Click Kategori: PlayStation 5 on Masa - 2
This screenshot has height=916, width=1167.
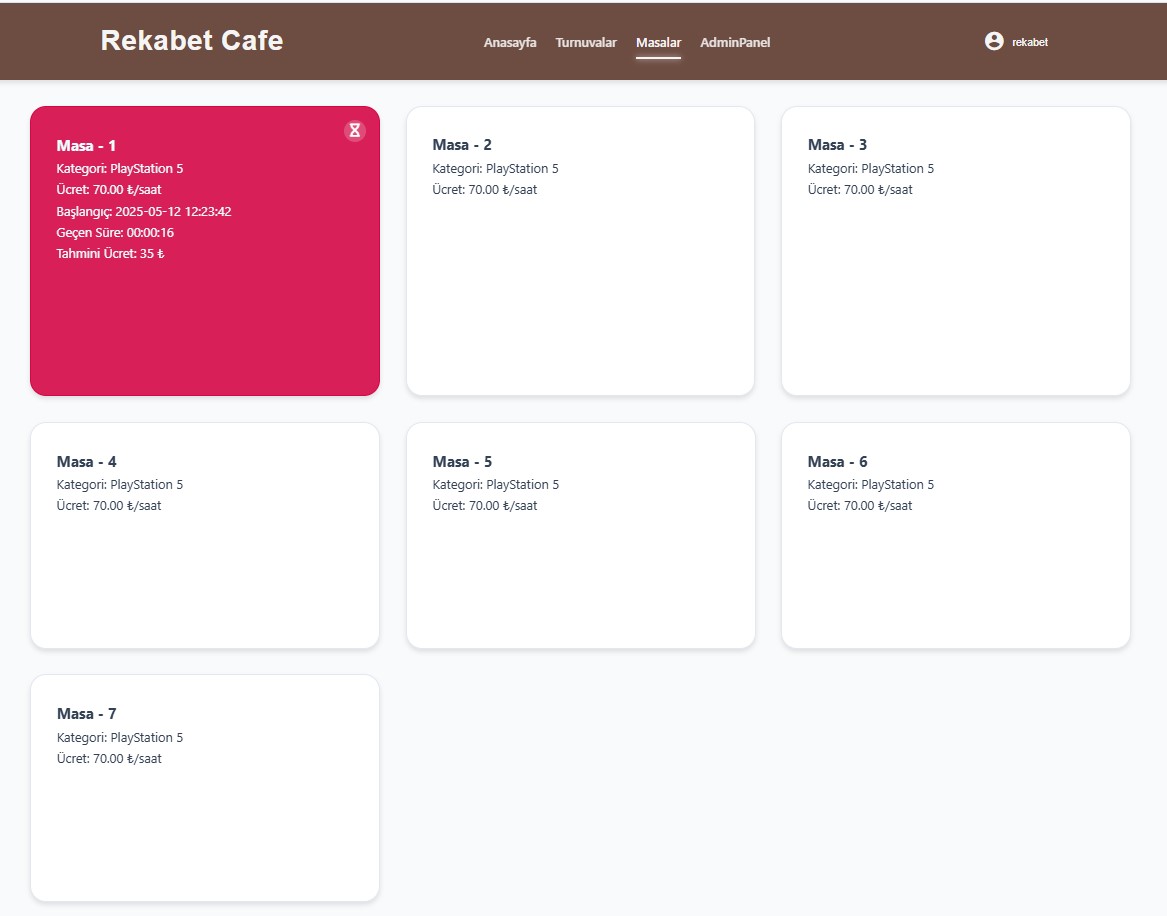496,168
